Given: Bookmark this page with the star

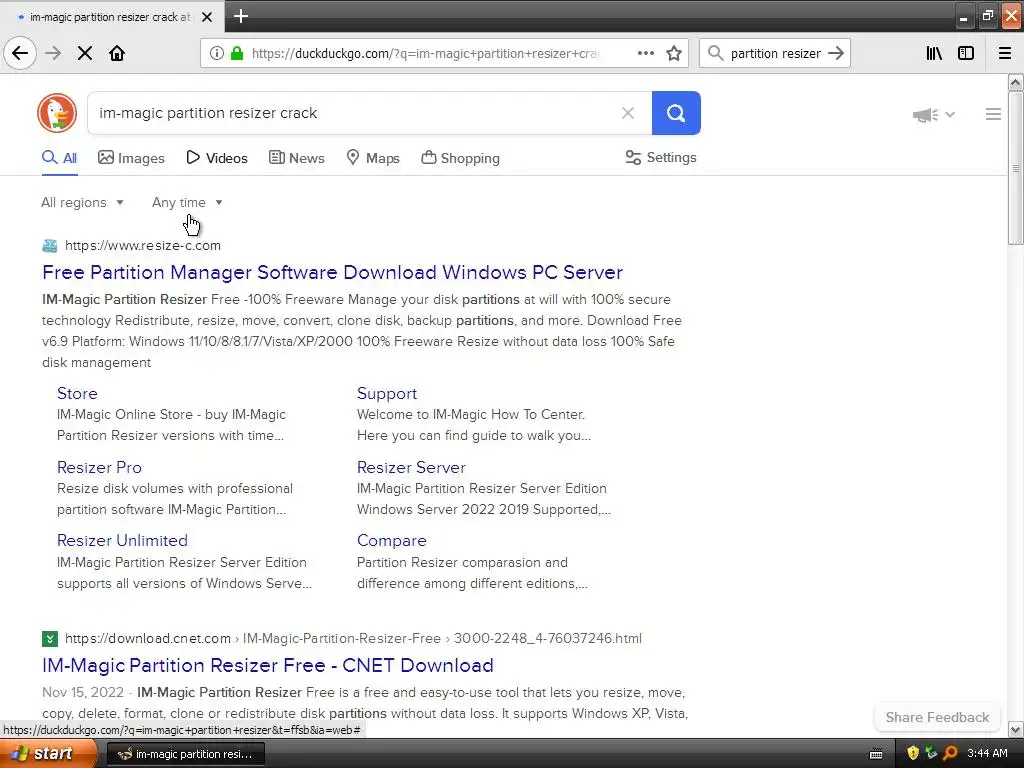Looking at the screenshot, I should pos(674,53).
